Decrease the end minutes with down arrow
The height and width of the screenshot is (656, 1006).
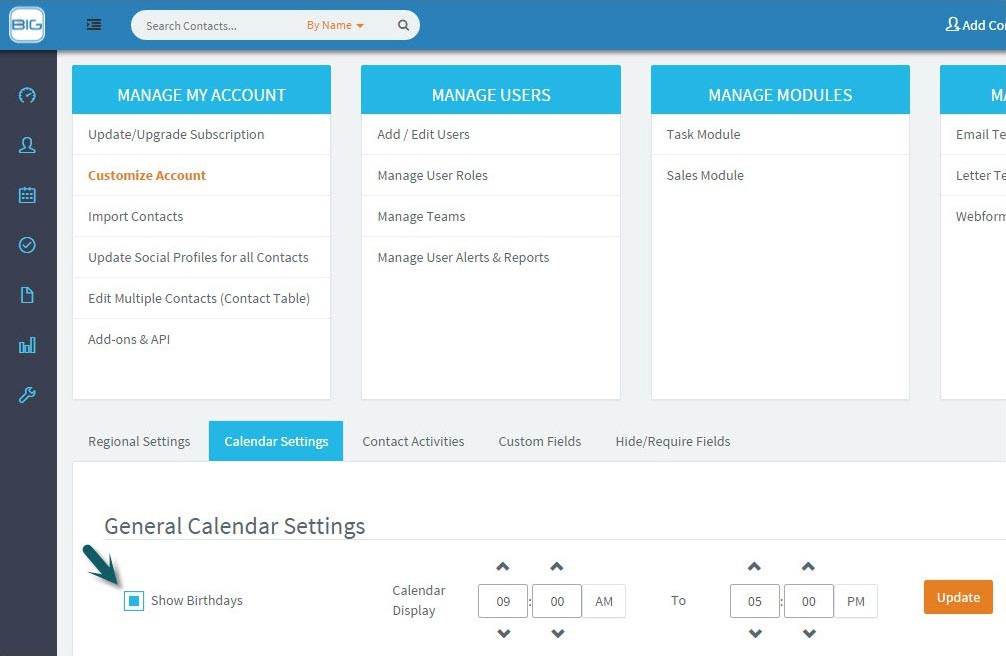809,634
